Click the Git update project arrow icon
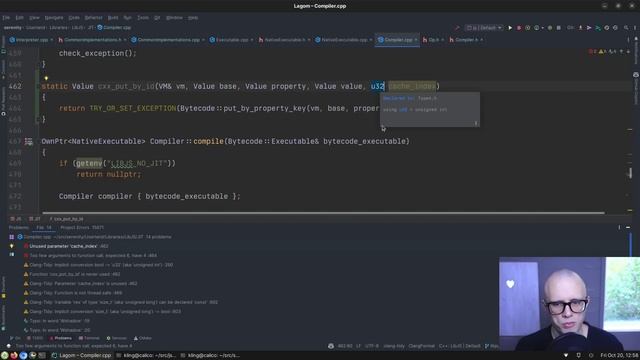Viewport: 640px width, 360px height. click(580, 28)
